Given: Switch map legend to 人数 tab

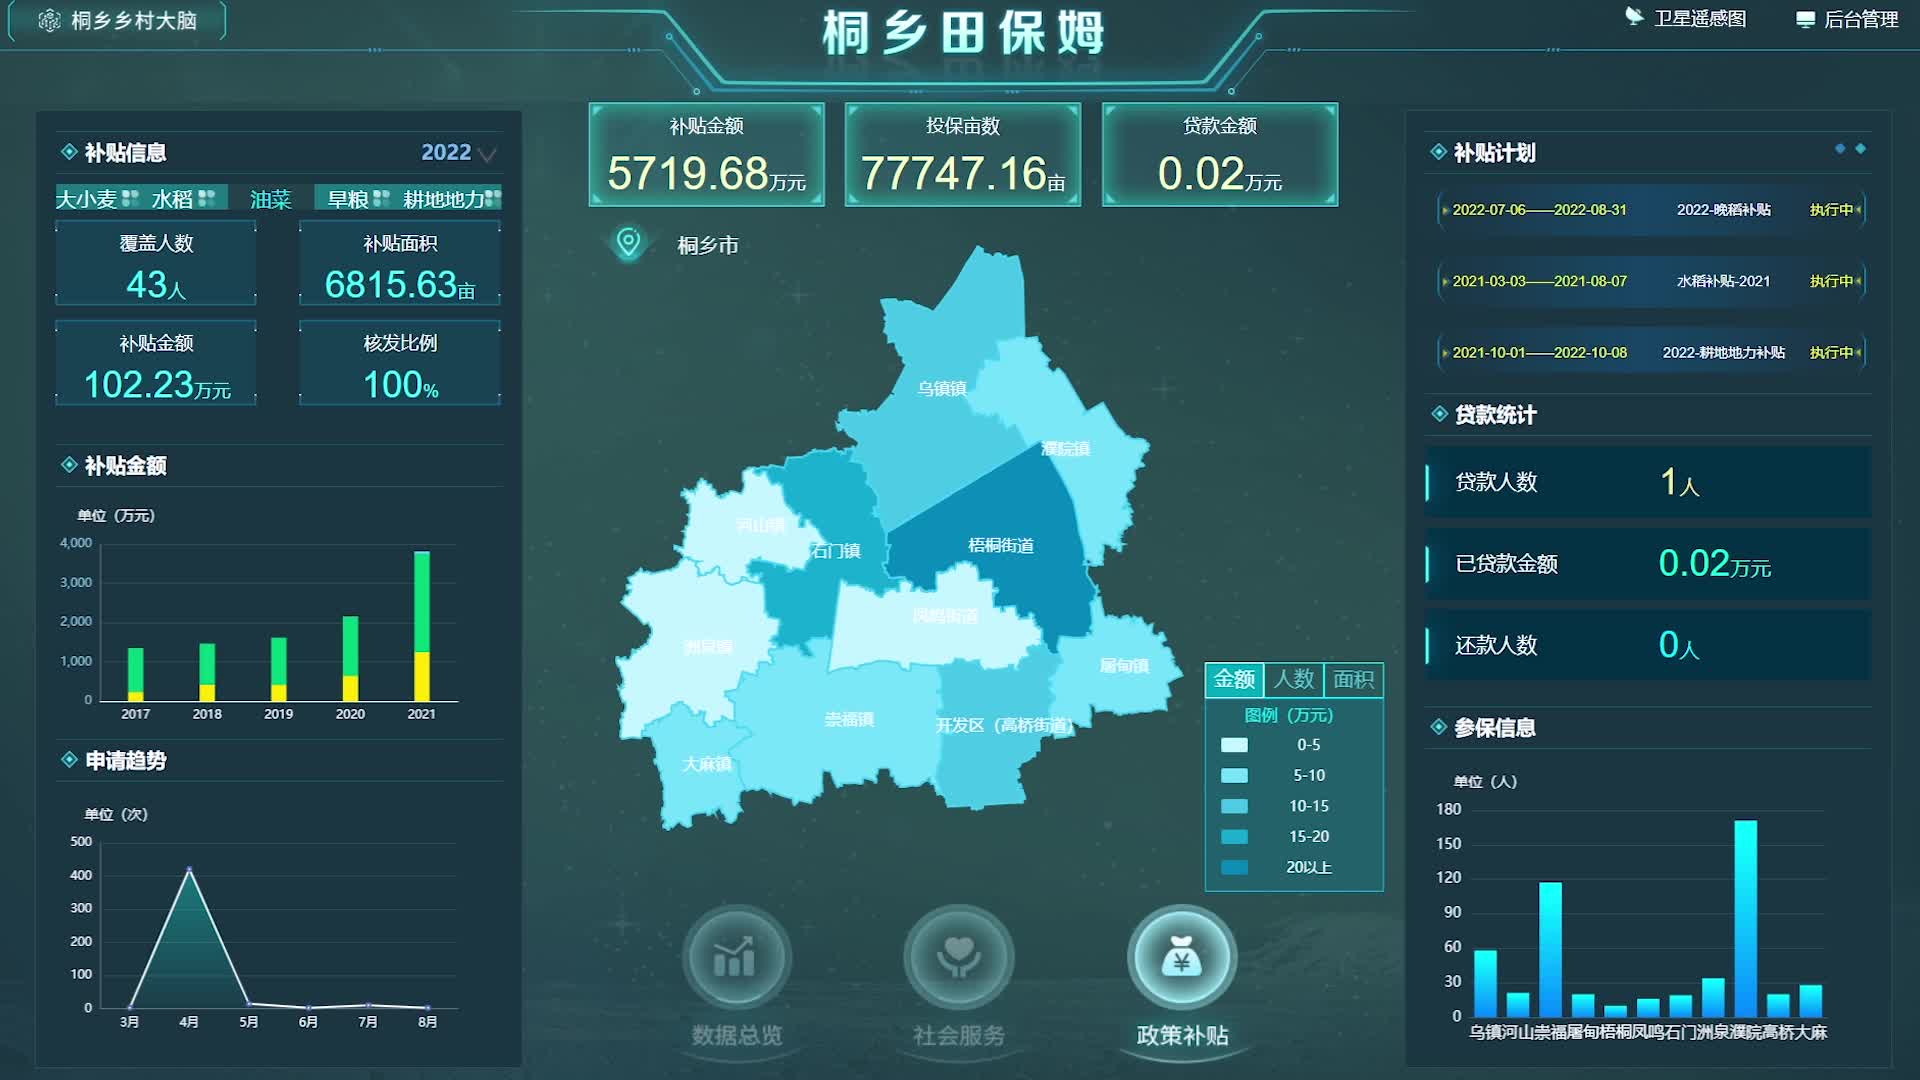Looking at the screenshot, I should point(1293,680).
